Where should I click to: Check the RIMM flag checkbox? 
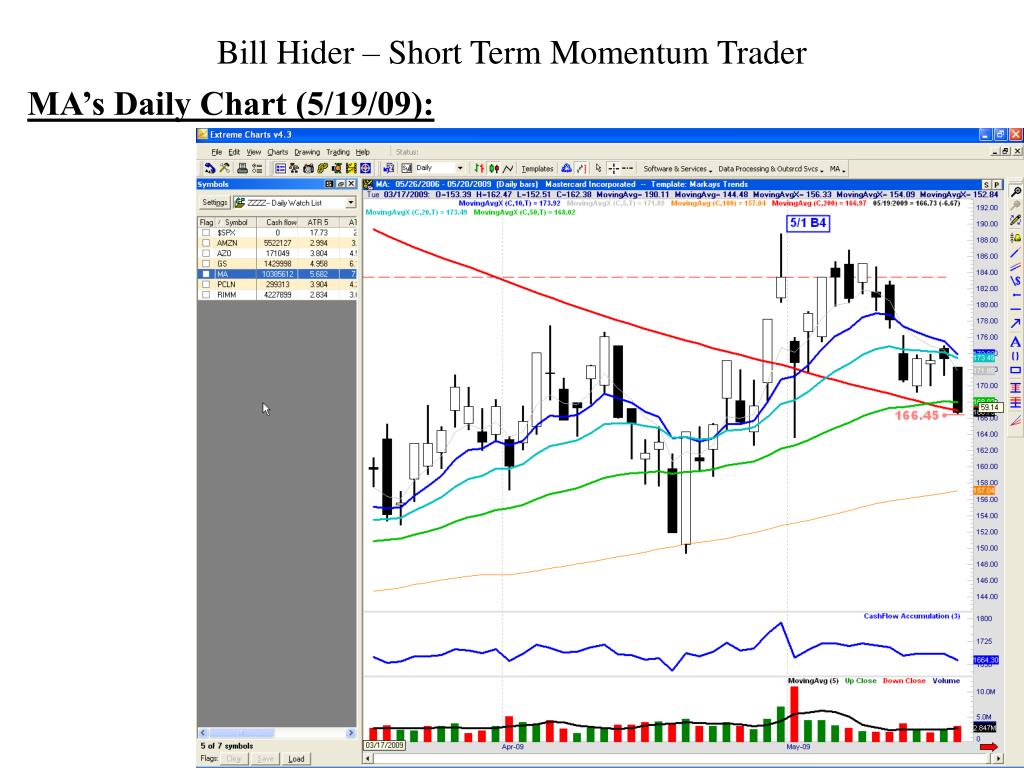[x=206, y=295]
